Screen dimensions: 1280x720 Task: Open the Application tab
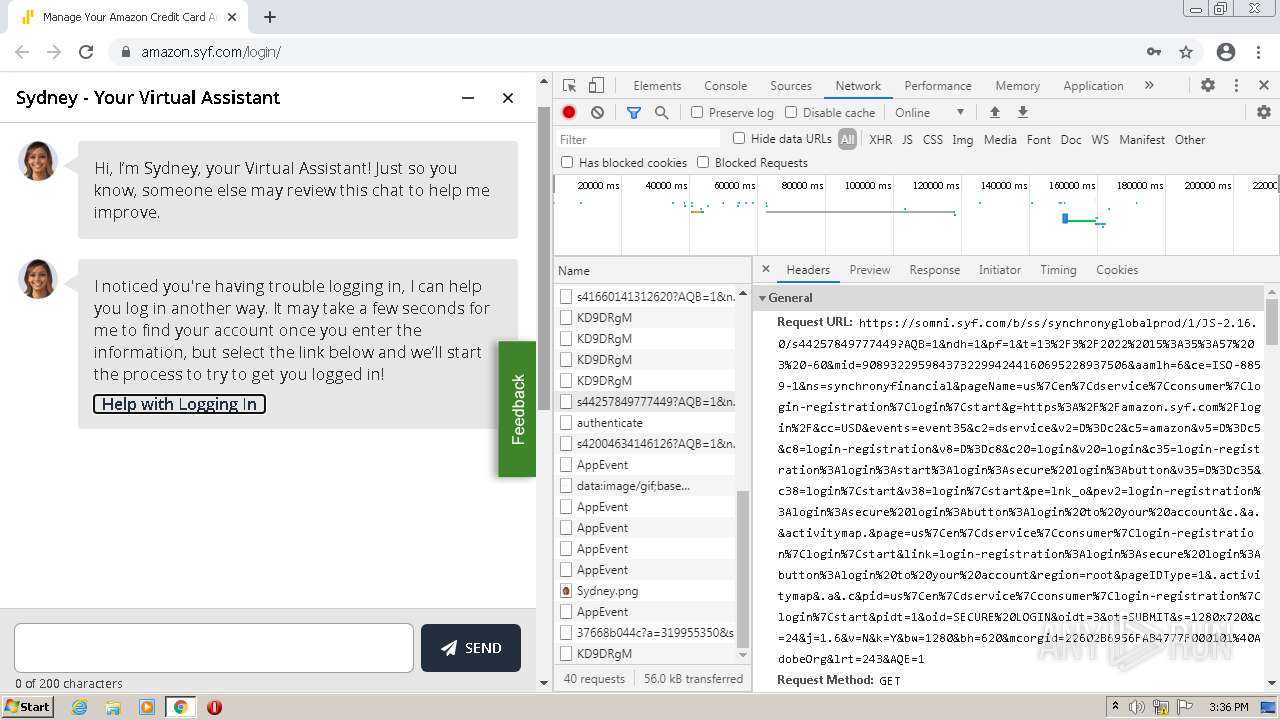pos(1093,86)
